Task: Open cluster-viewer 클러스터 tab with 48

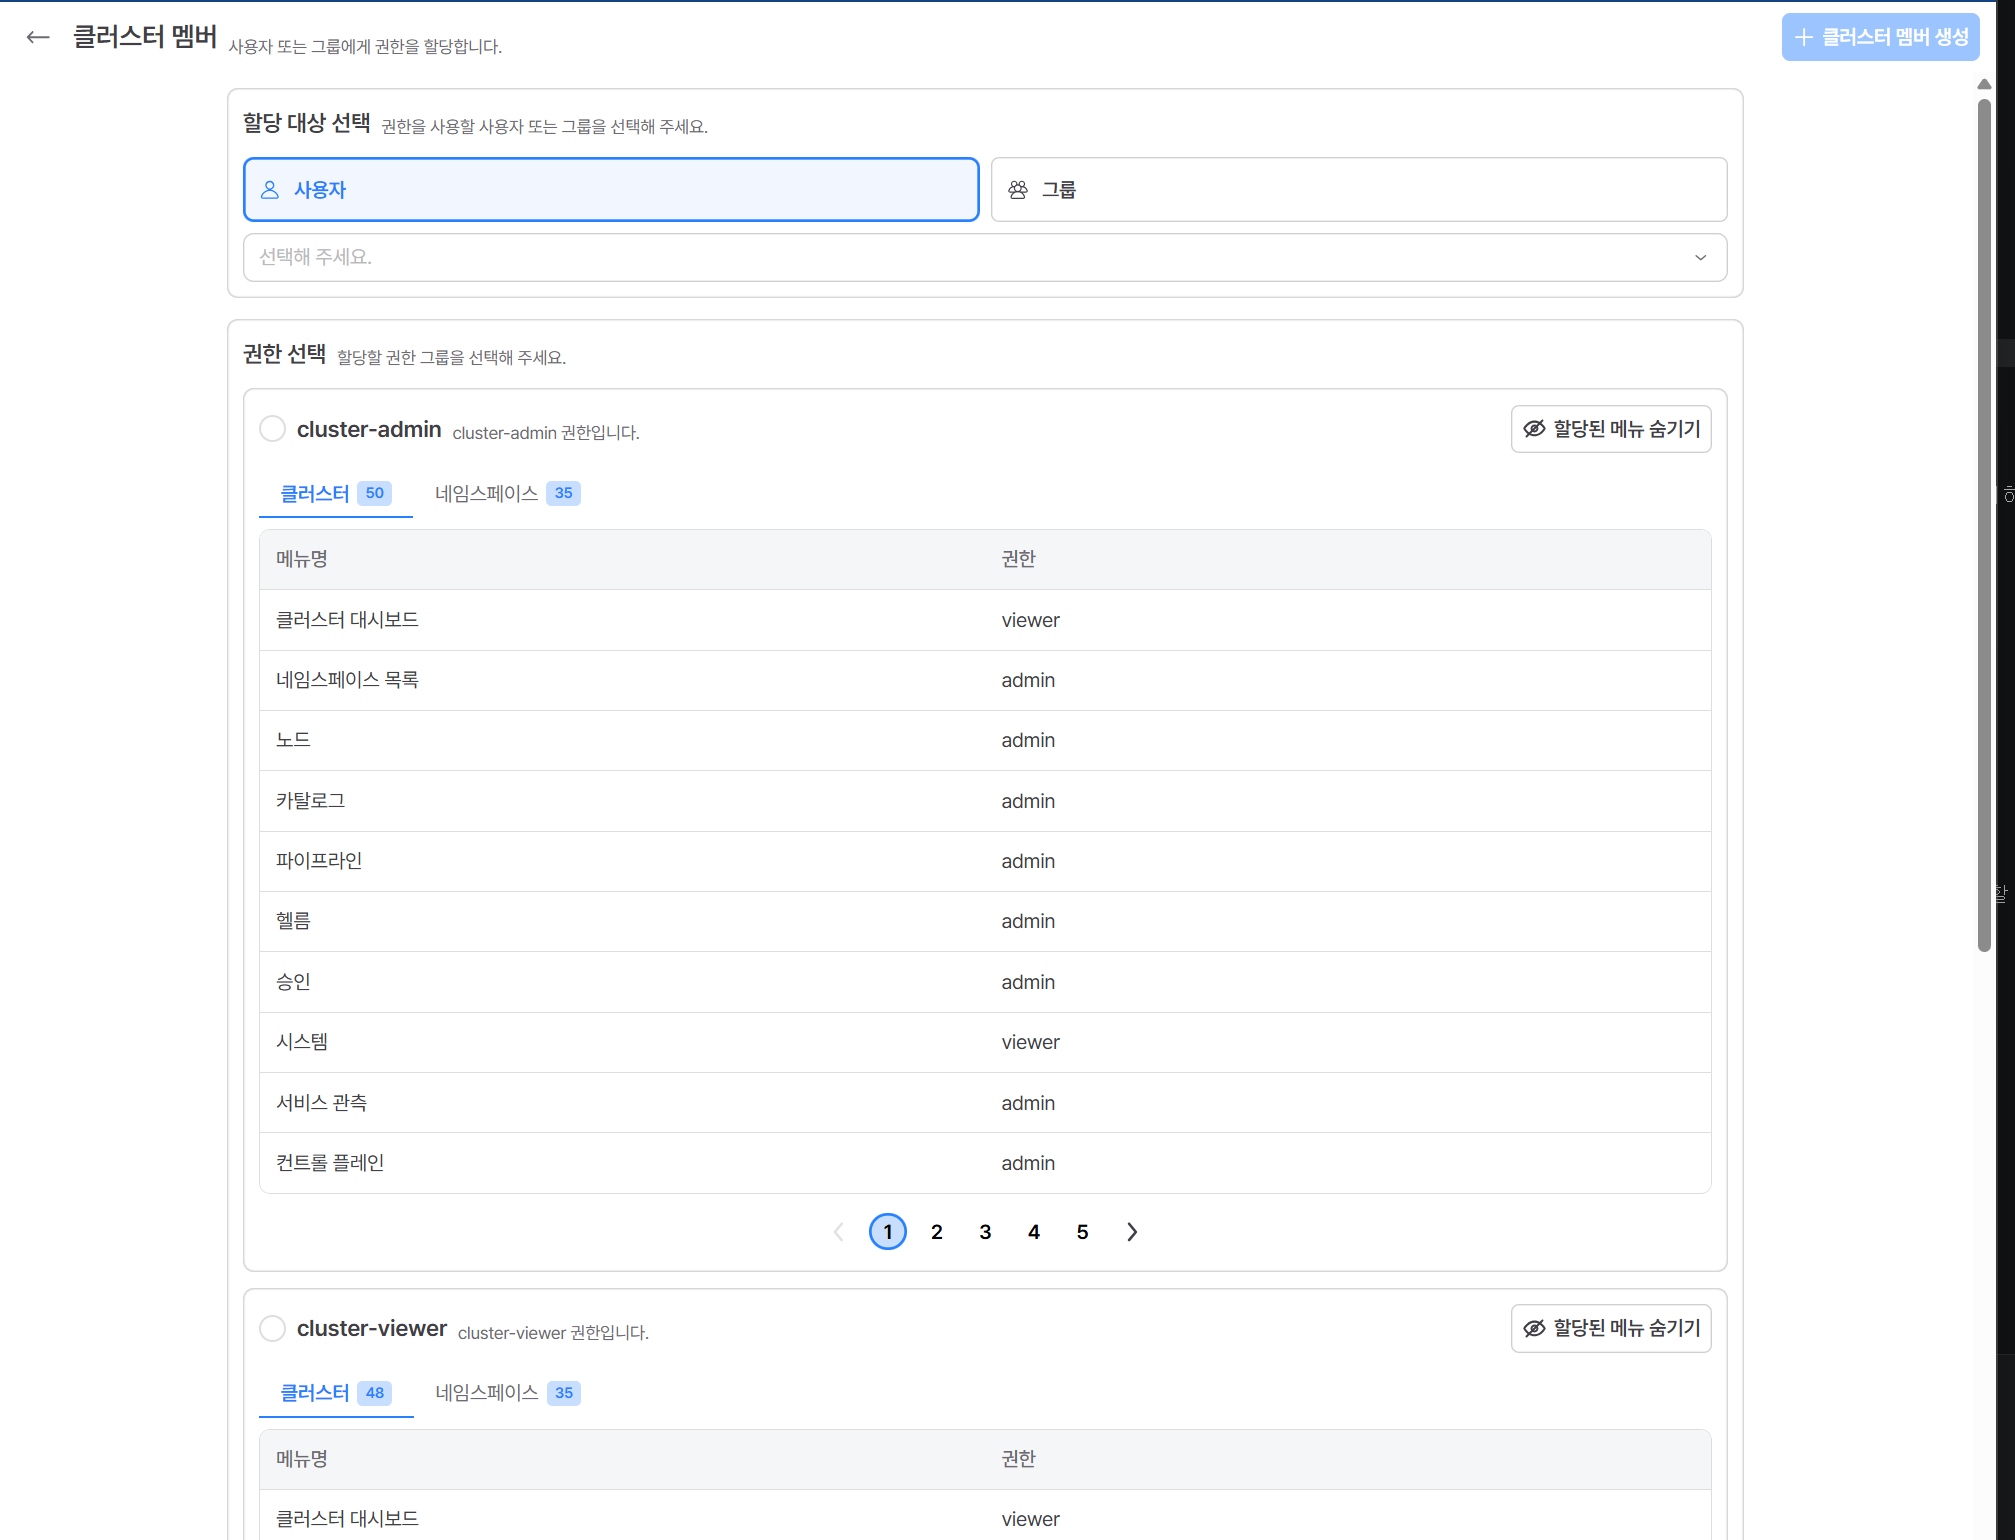Action: tap(335, 1392)
